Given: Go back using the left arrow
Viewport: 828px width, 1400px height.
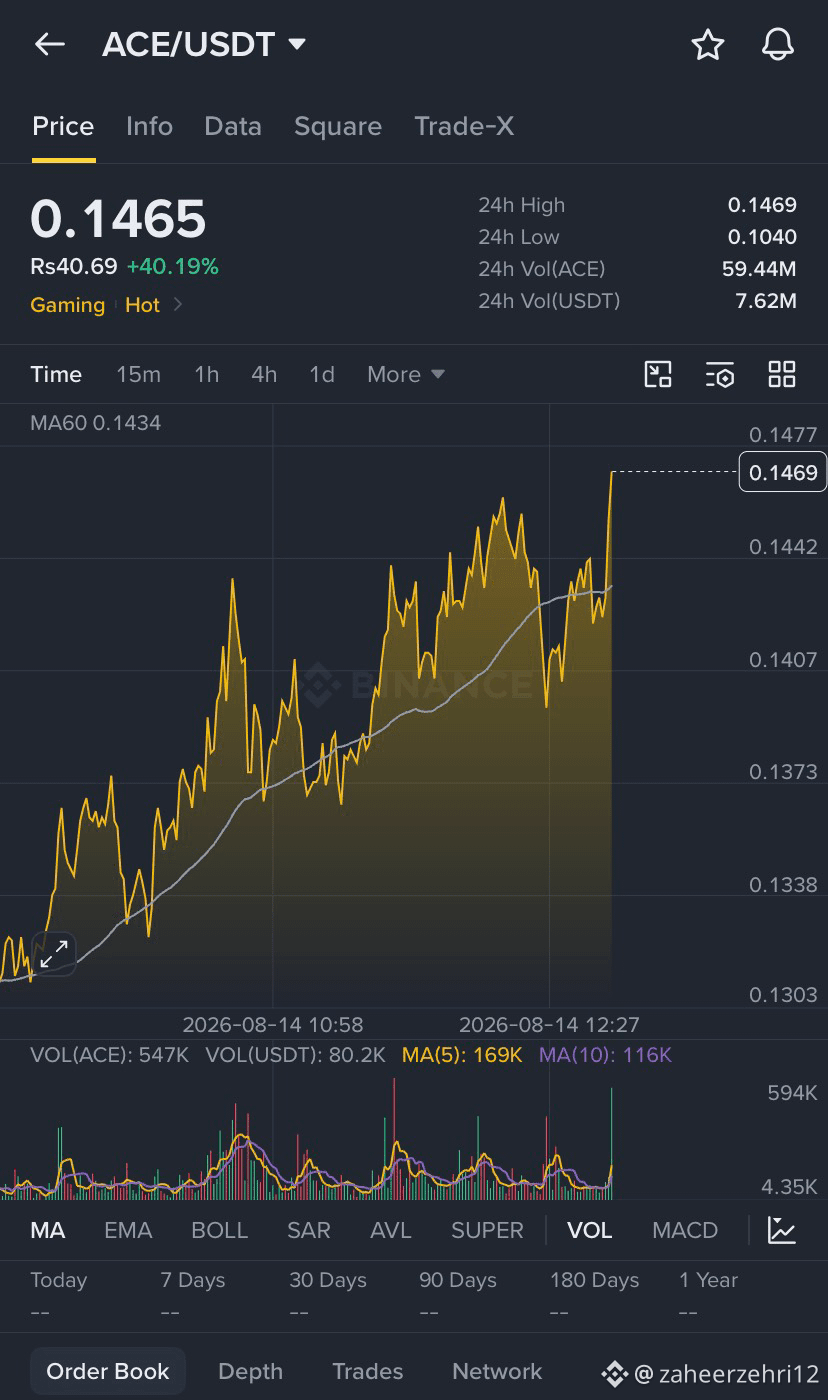Looking at the screenshot, I should [49, 44].
